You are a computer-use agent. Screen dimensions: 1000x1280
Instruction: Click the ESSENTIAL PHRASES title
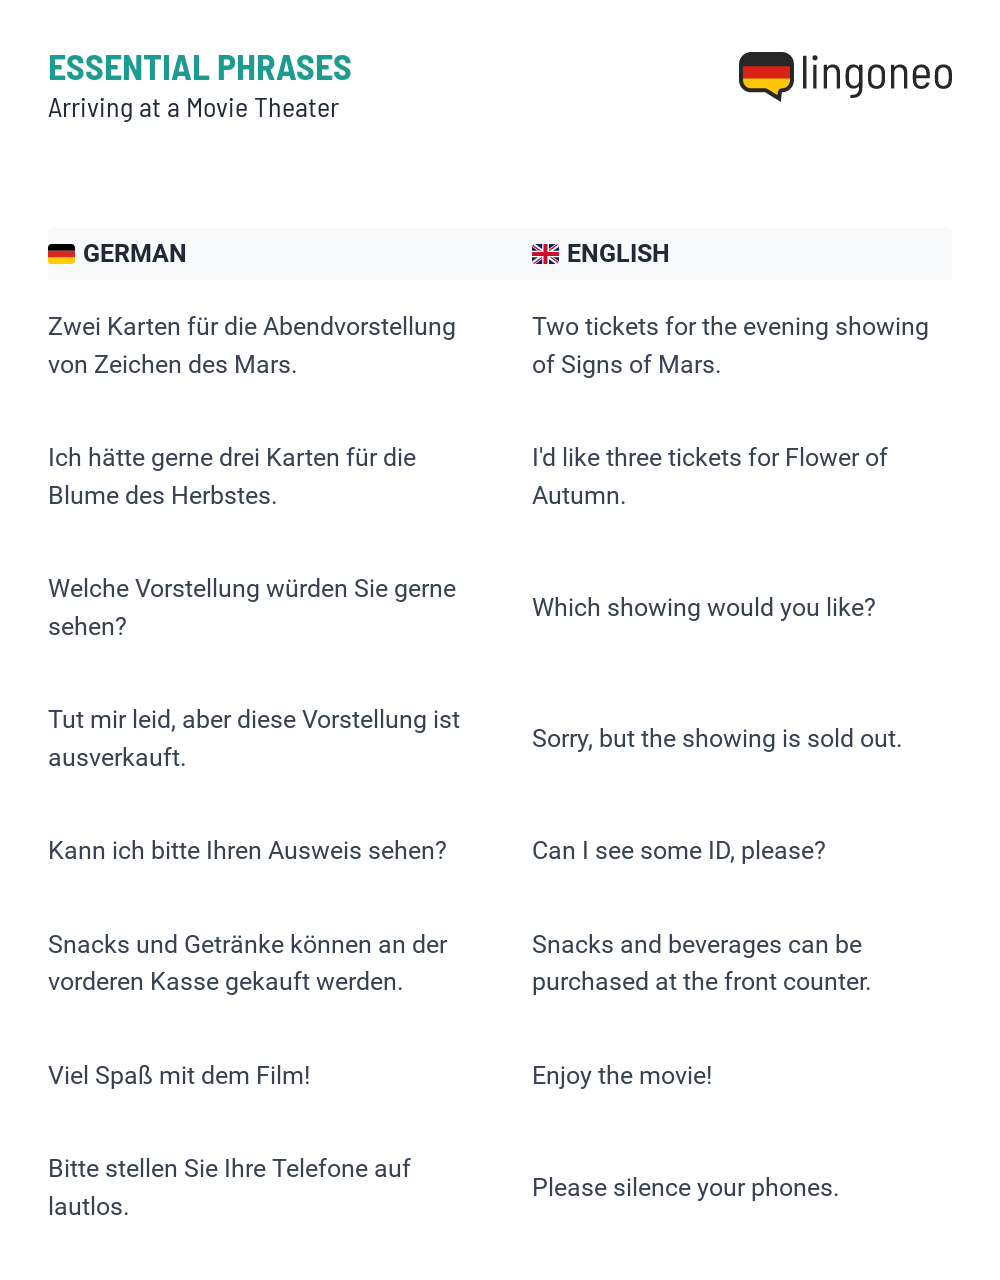click(x=200, y=68)
